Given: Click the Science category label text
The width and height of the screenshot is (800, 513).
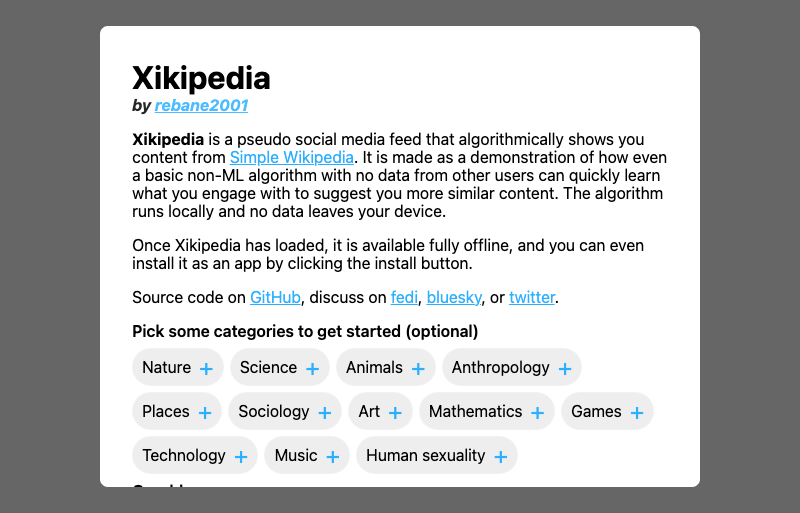Looking at the screenshot, I should click(268, 368).
